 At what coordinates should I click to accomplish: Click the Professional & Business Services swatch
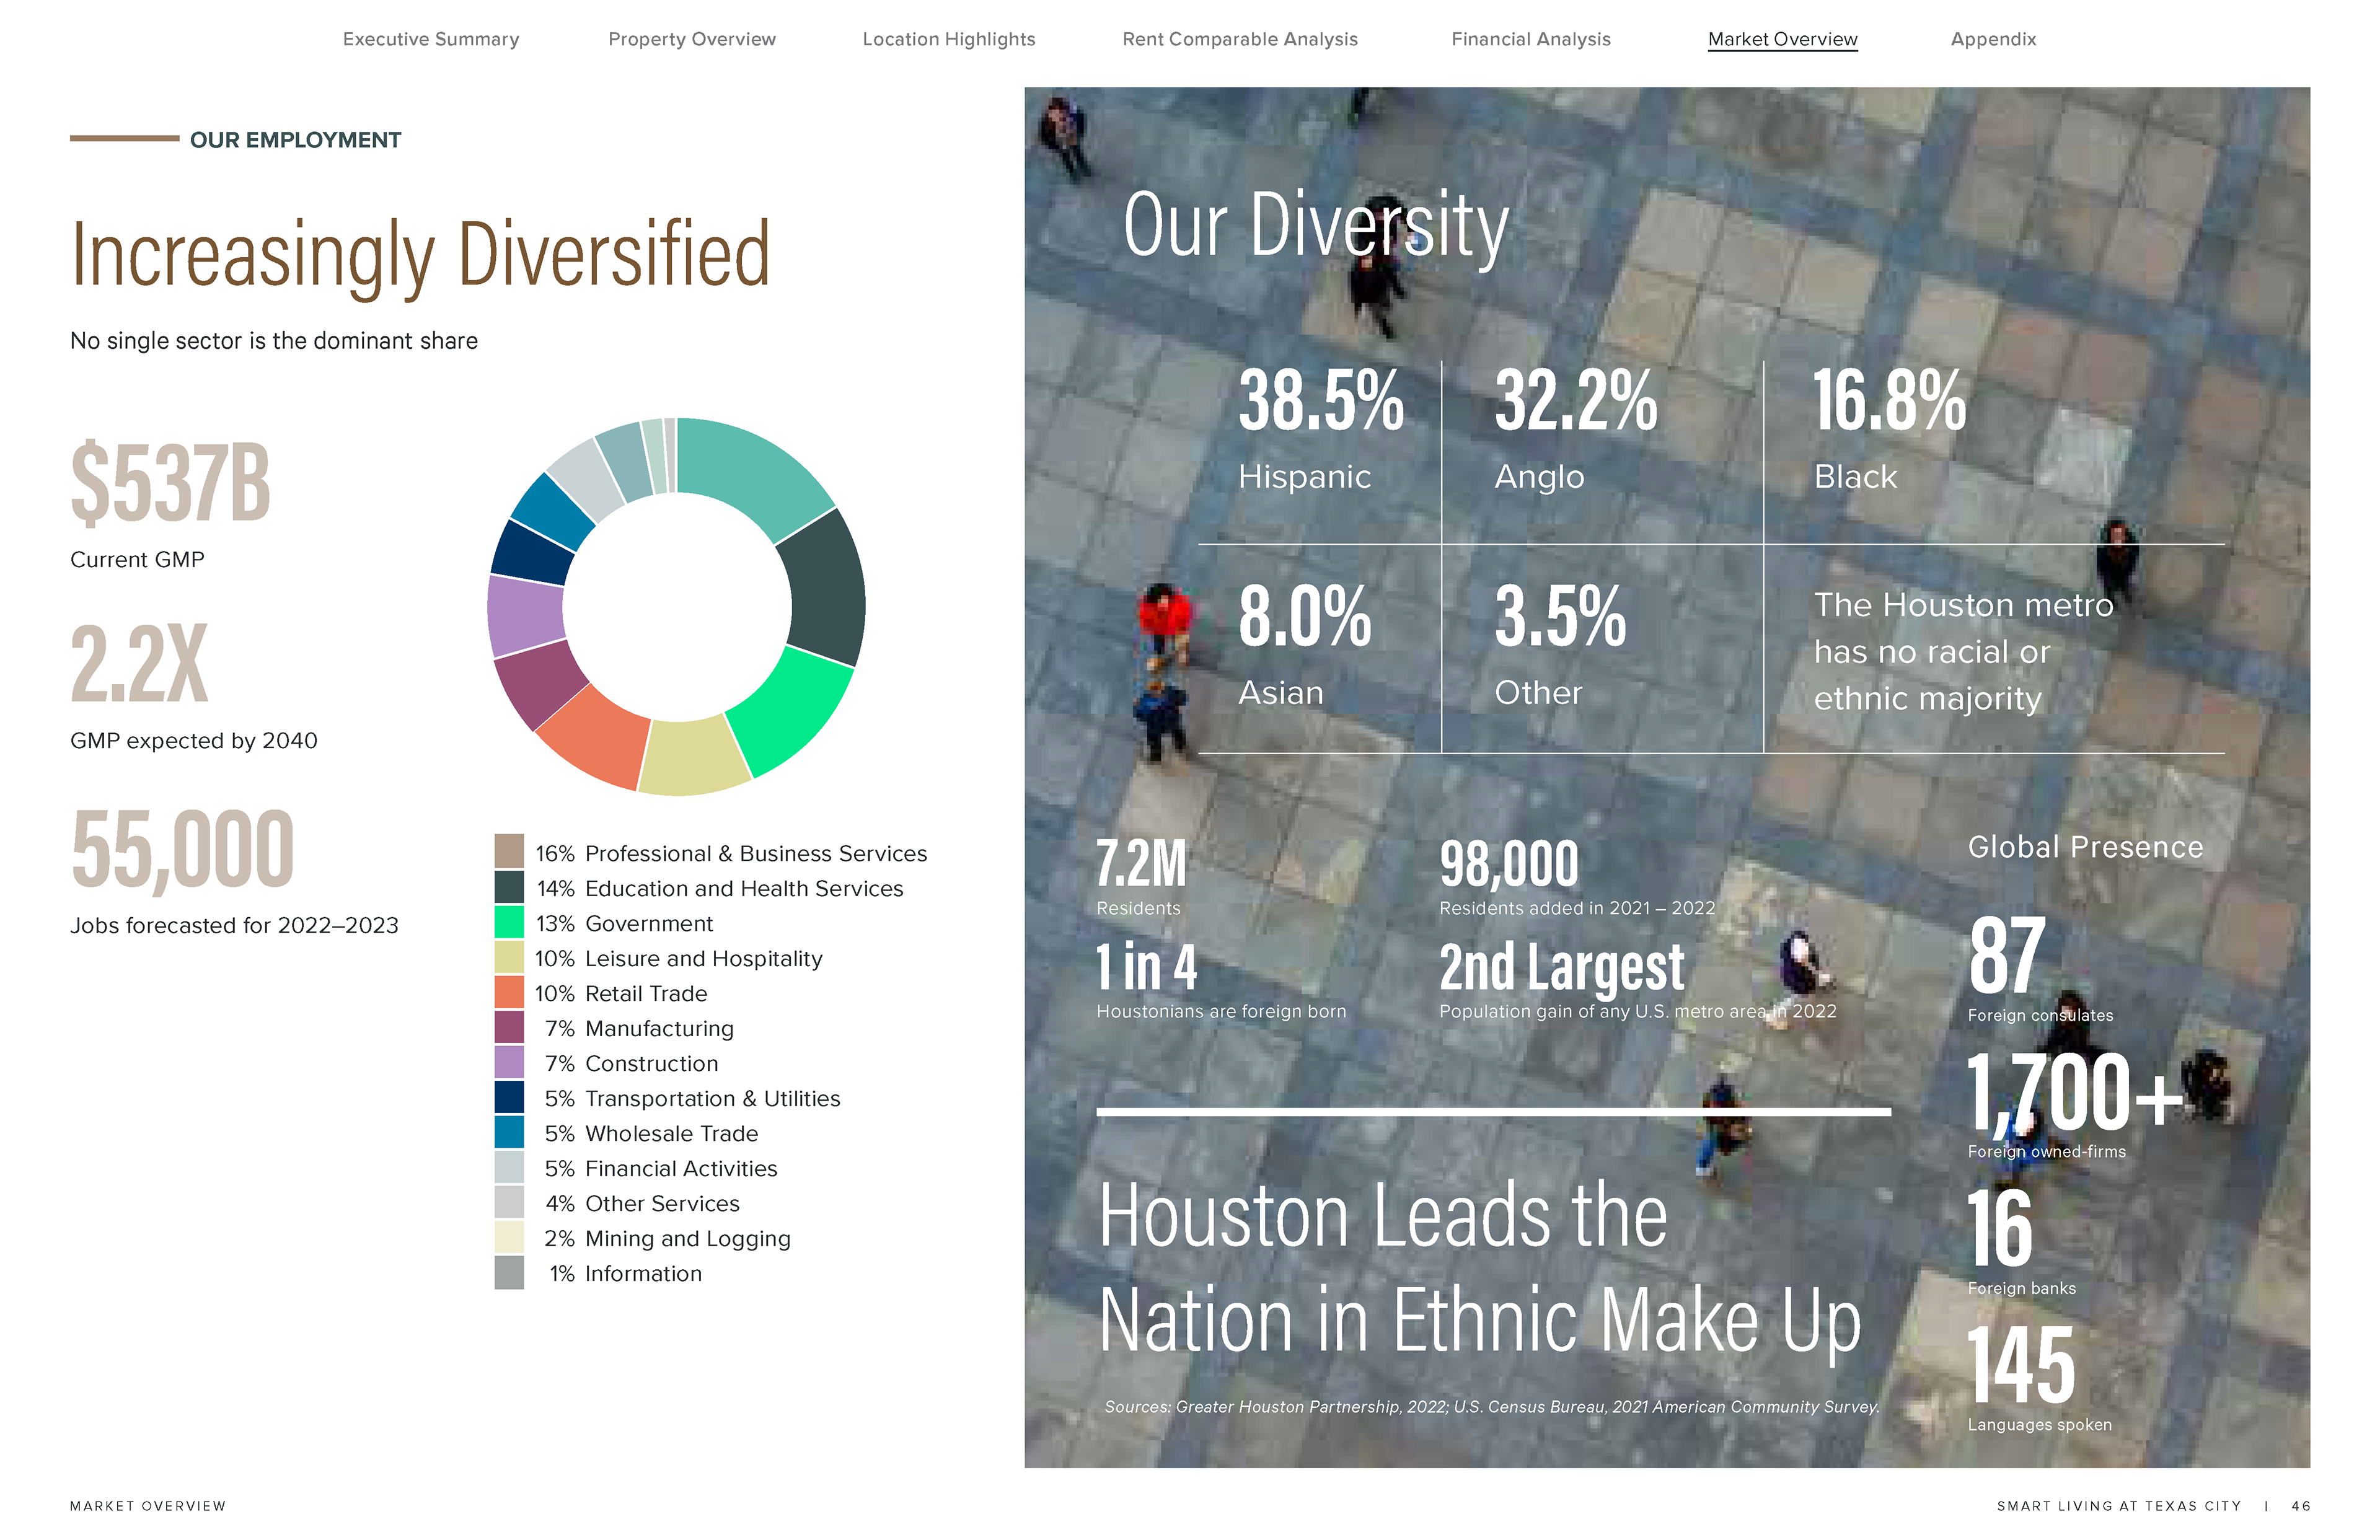click(509, 852)
